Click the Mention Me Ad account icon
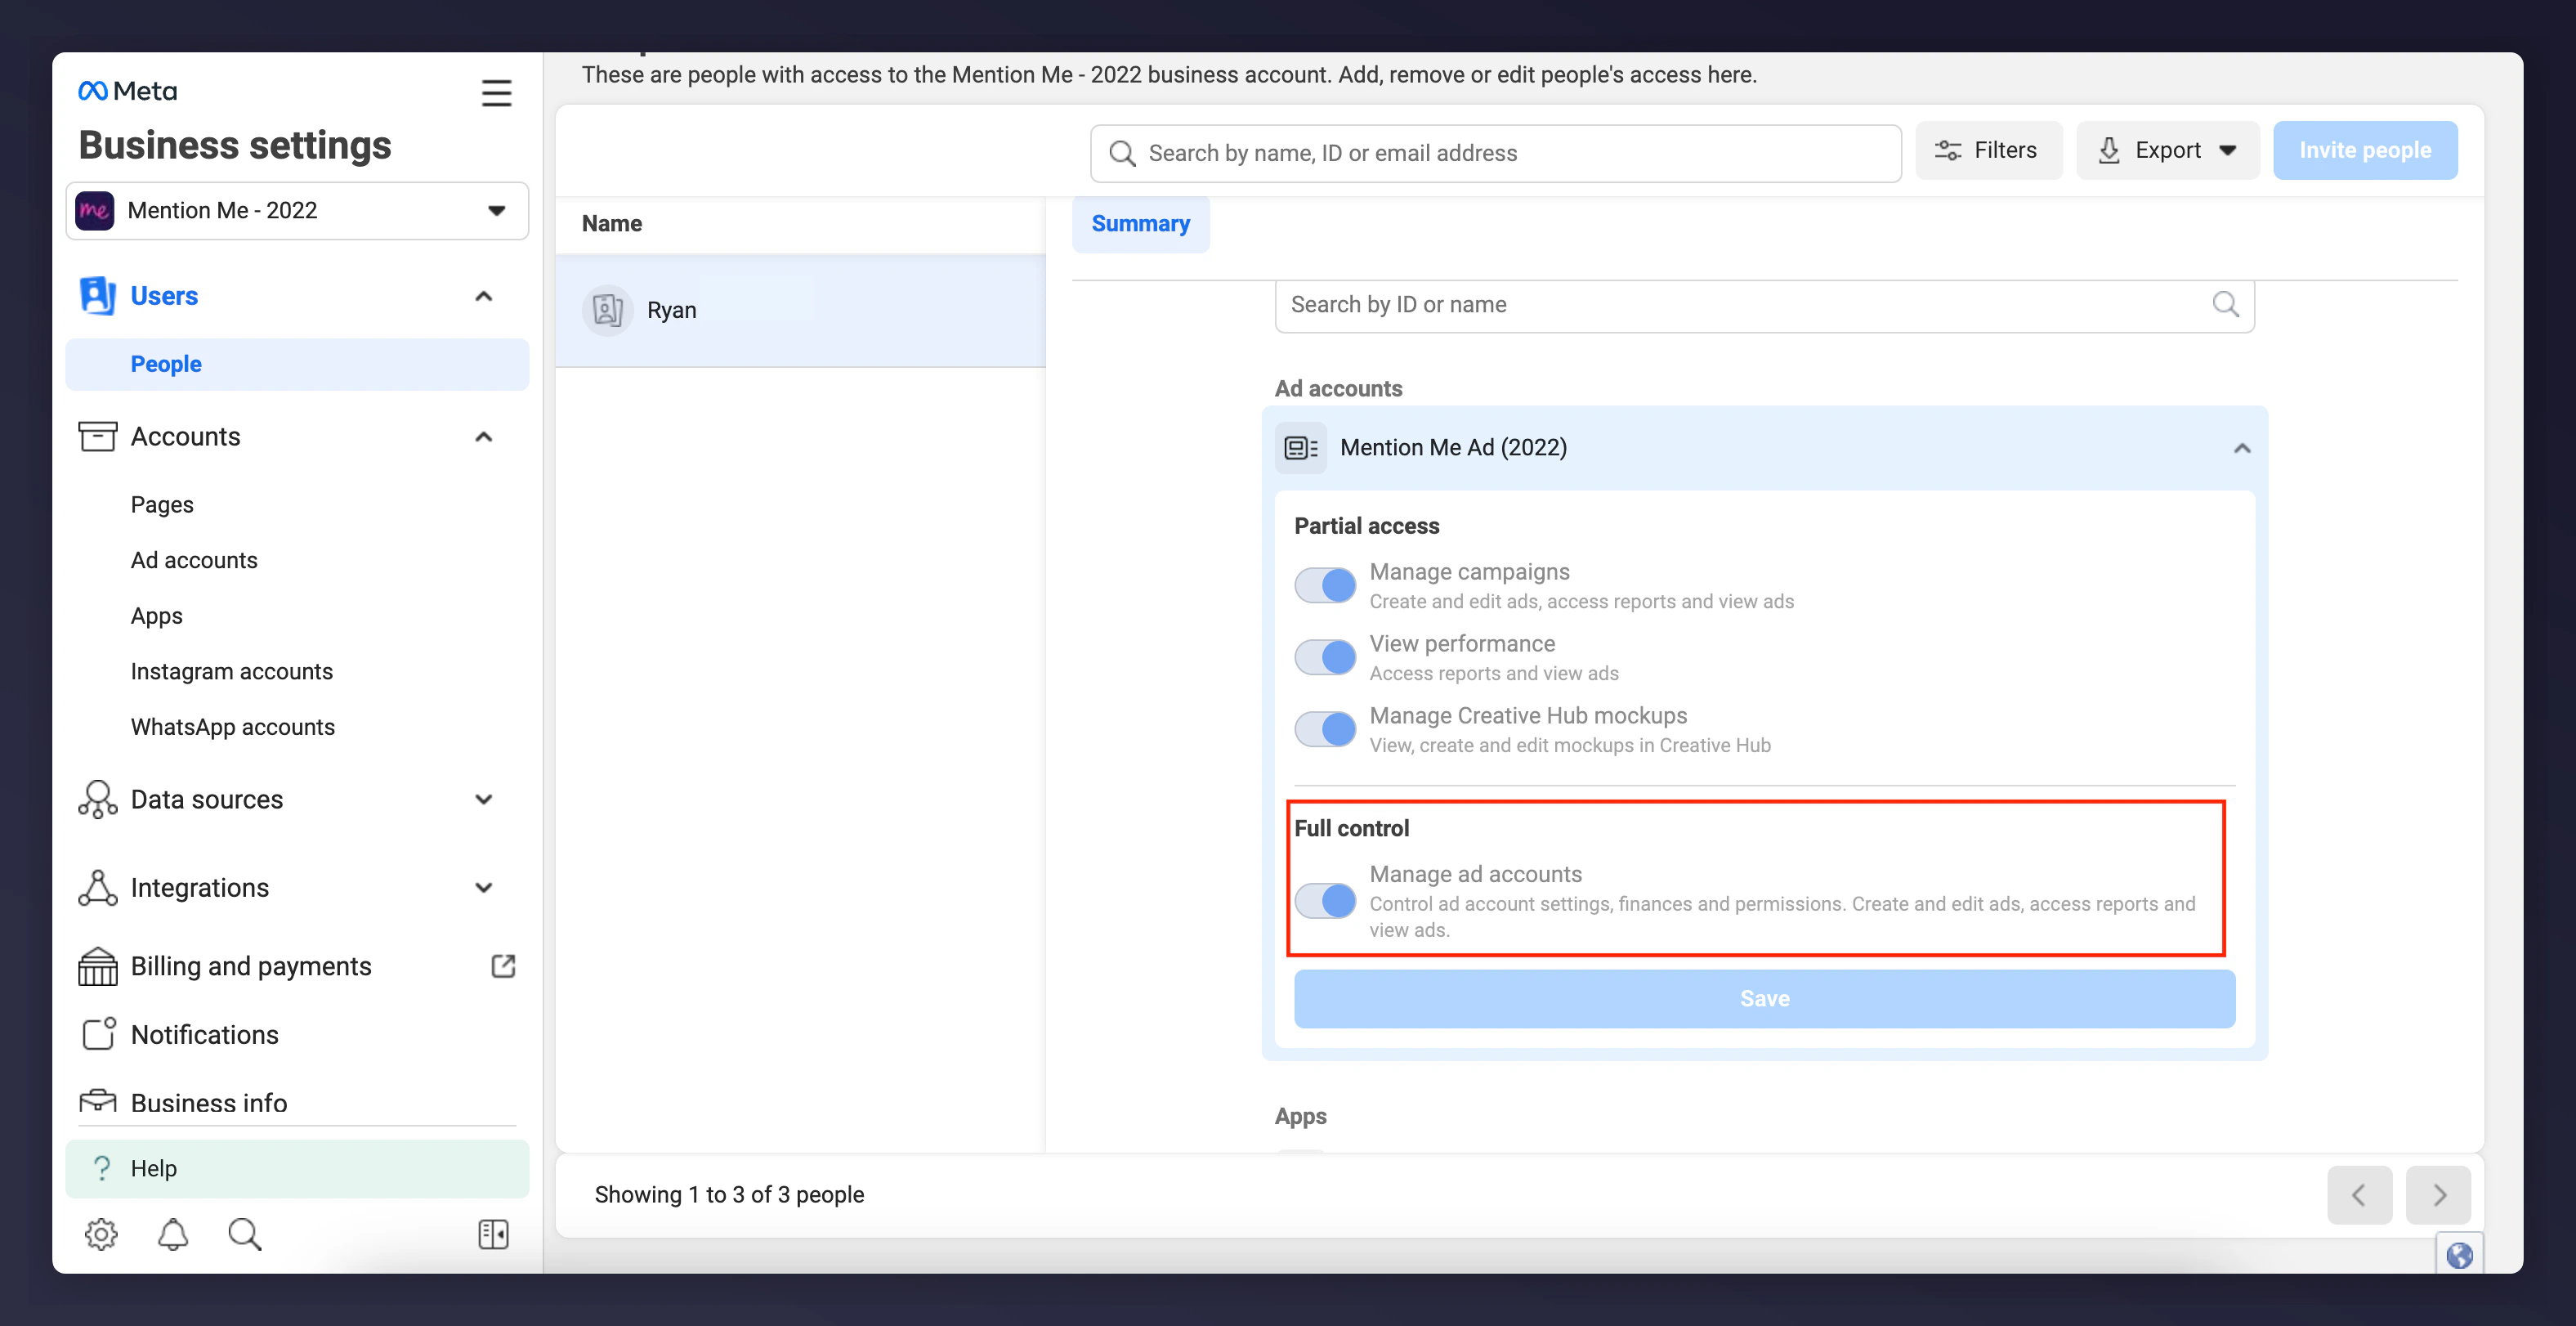This screenshot has width=2576, height=1326. [x=1300, y=447]
